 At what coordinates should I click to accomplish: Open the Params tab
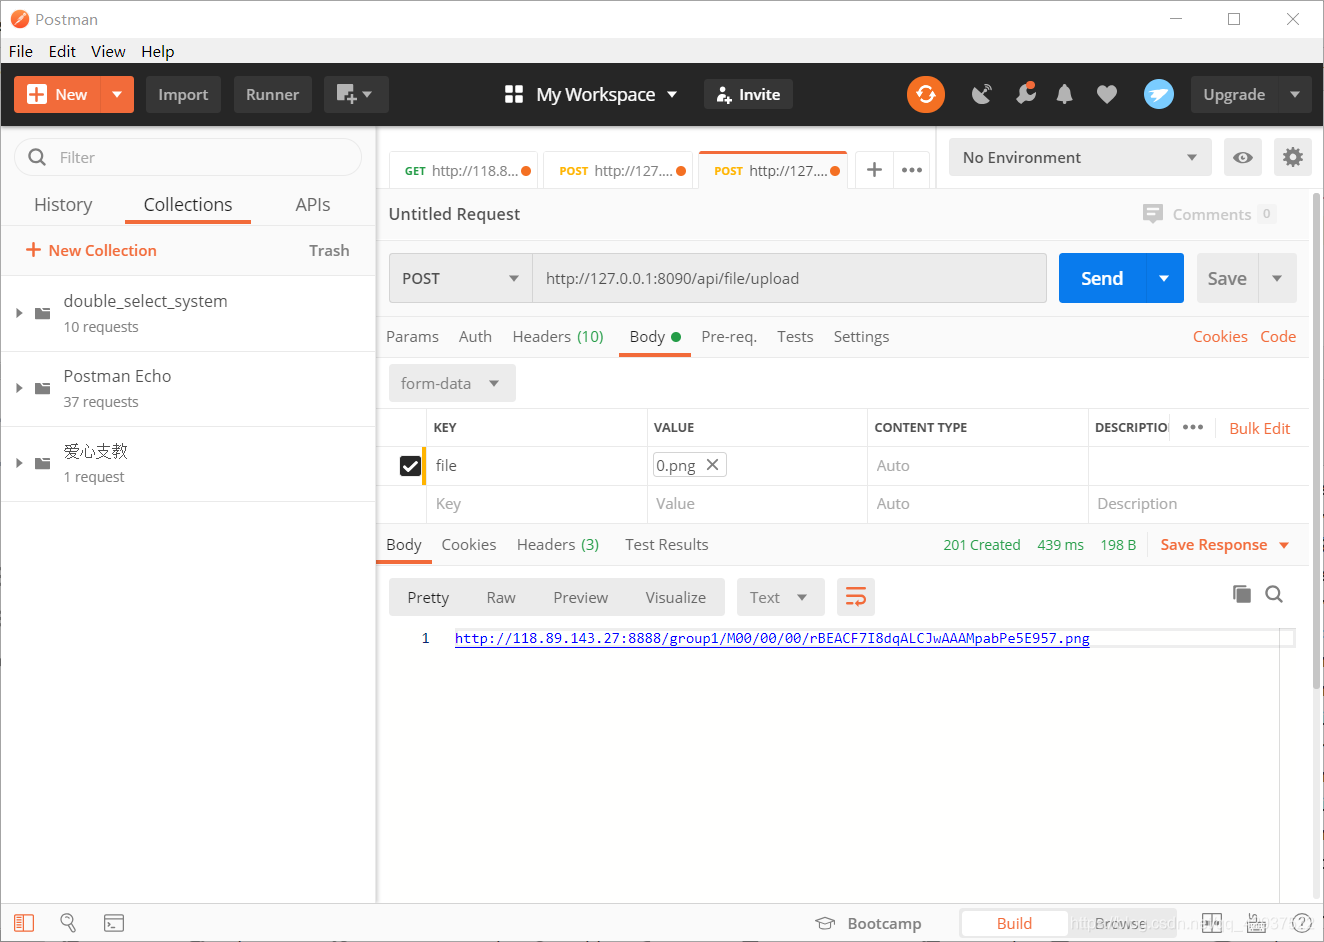(412, 336)
